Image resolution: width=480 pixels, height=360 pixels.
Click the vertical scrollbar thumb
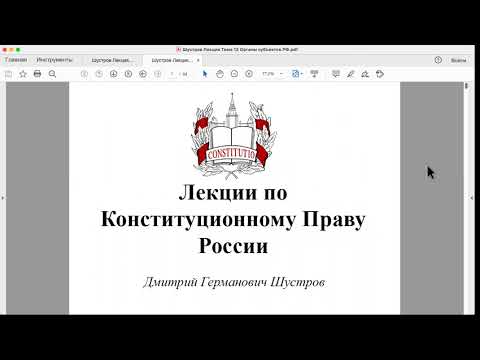[466, 86]
